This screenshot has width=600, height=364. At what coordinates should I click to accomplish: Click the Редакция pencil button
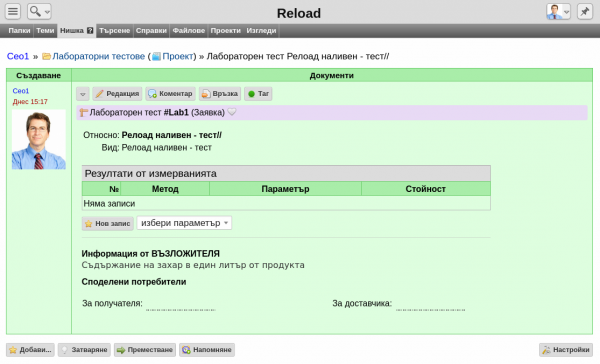coord(117,94)
